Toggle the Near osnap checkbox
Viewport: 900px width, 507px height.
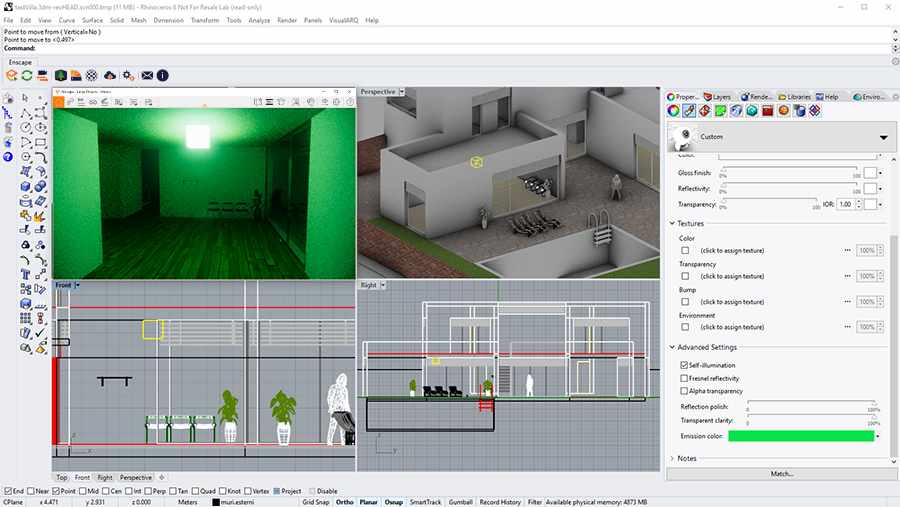click(31, 491)
